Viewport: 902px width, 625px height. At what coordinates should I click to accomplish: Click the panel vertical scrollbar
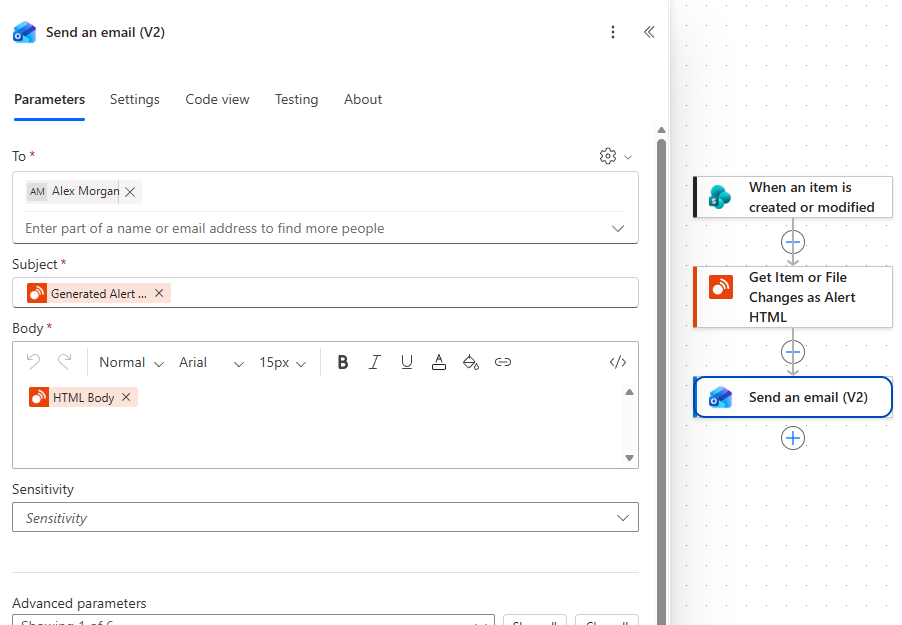[x=662, y=380]
